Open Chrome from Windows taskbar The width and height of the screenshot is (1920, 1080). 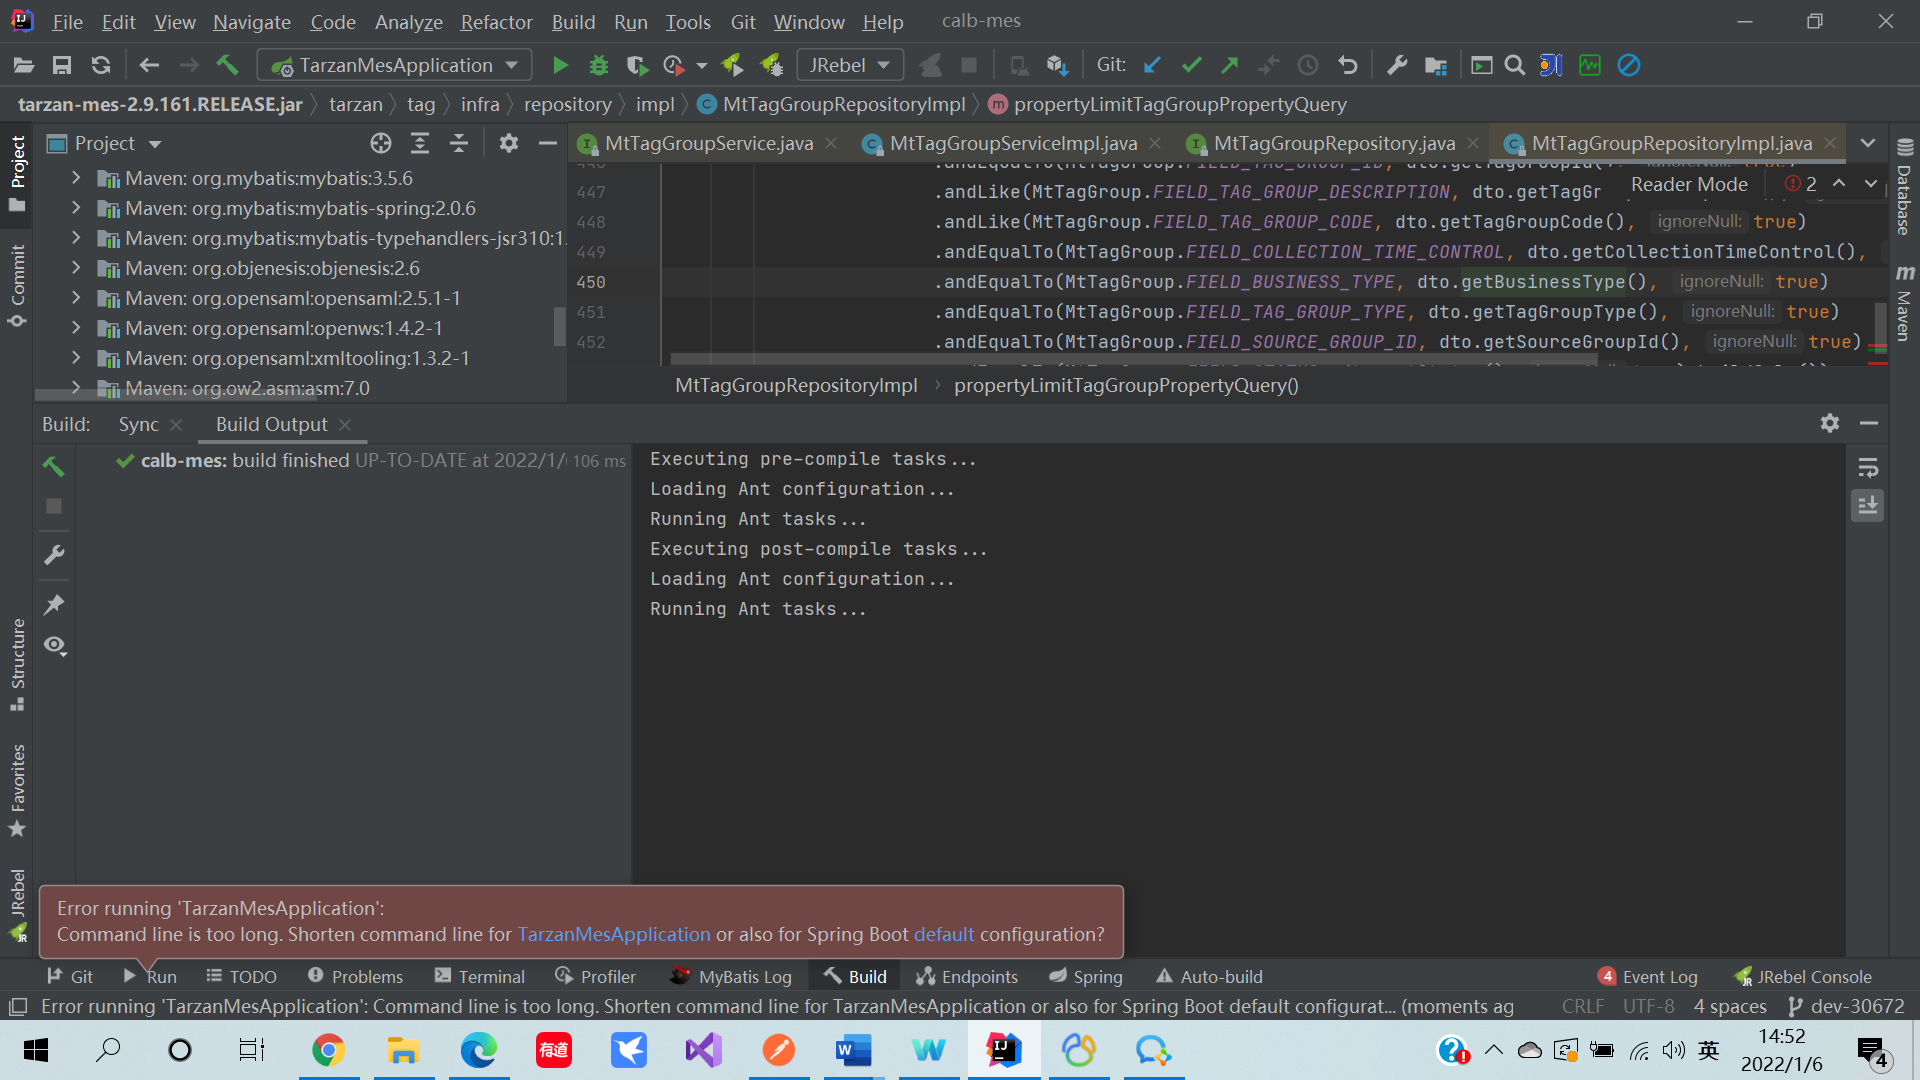click(328, 1050)
